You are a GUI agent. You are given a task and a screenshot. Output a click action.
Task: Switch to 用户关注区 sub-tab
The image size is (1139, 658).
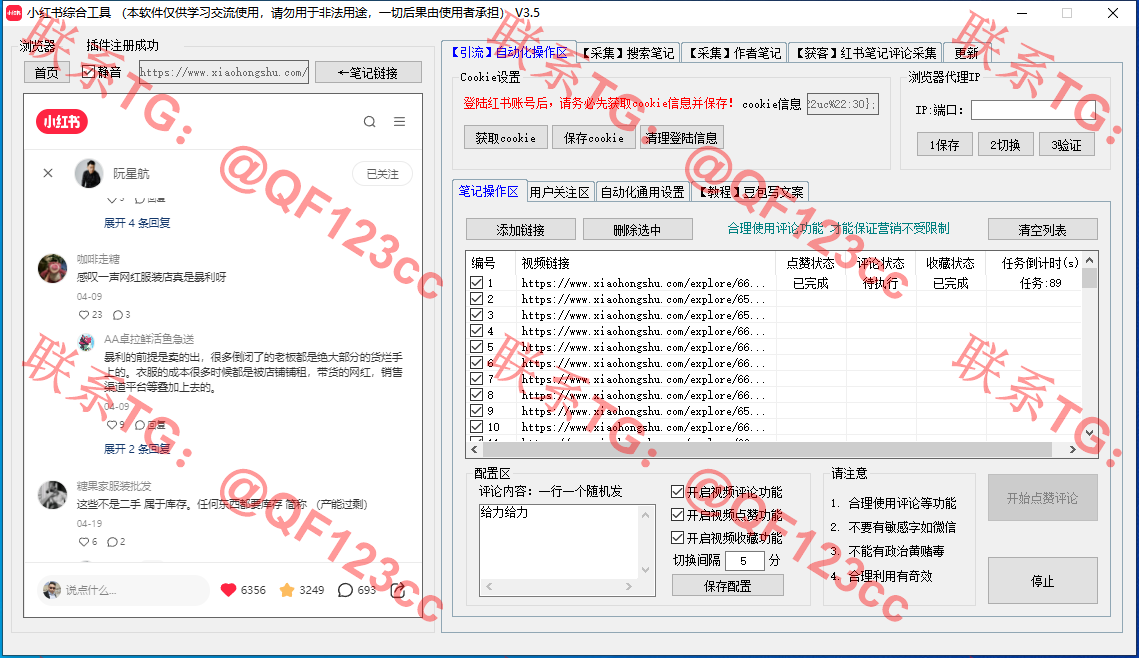pyautogui.click(x=559, y=192)
